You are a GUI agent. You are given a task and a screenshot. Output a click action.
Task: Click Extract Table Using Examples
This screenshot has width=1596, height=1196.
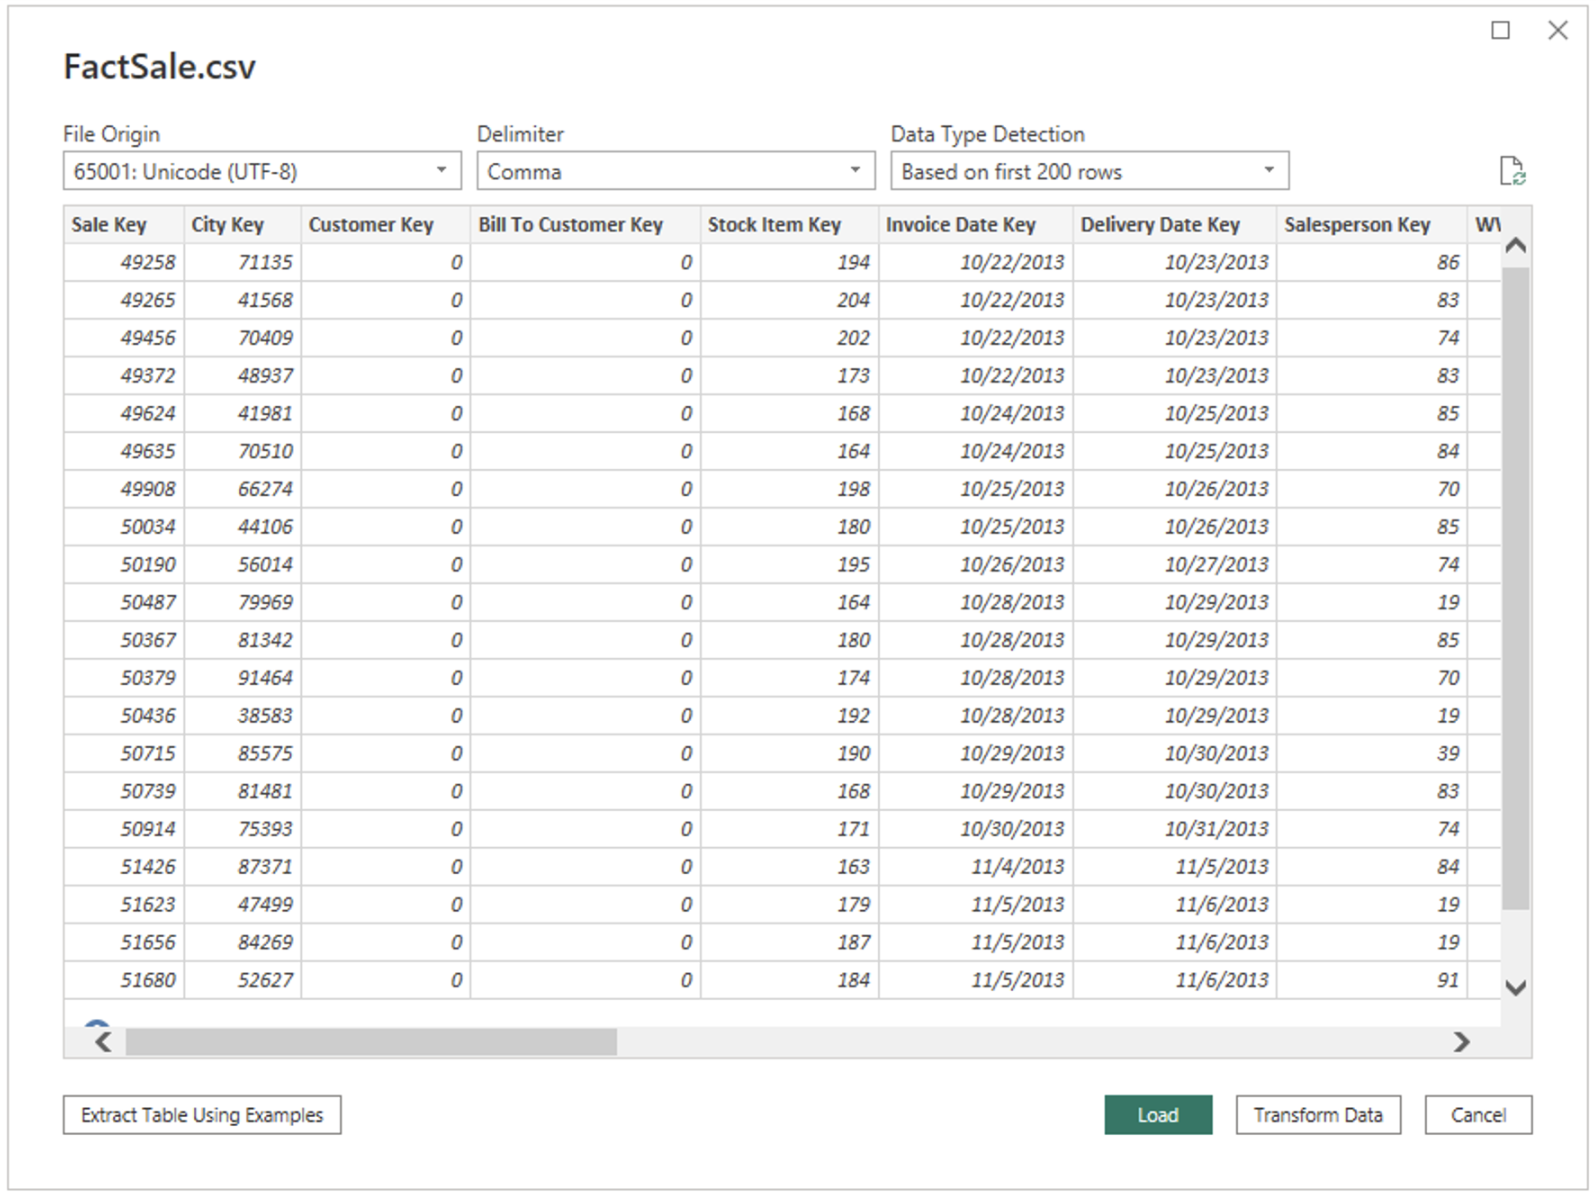coord(202,1115)
